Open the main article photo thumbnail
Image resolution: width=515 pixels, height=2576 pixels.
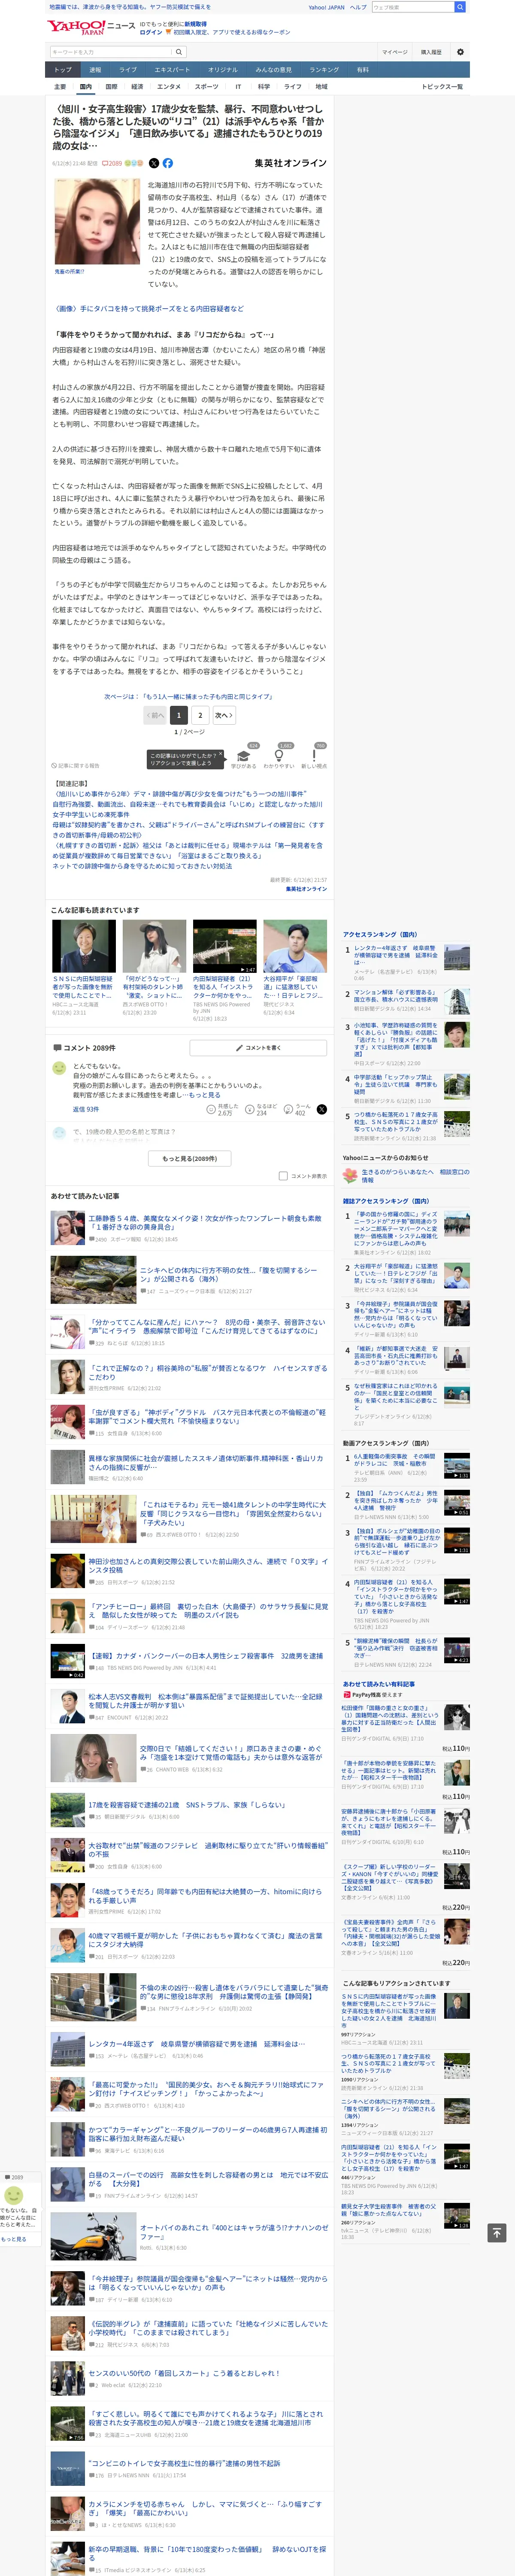[97, 222]
